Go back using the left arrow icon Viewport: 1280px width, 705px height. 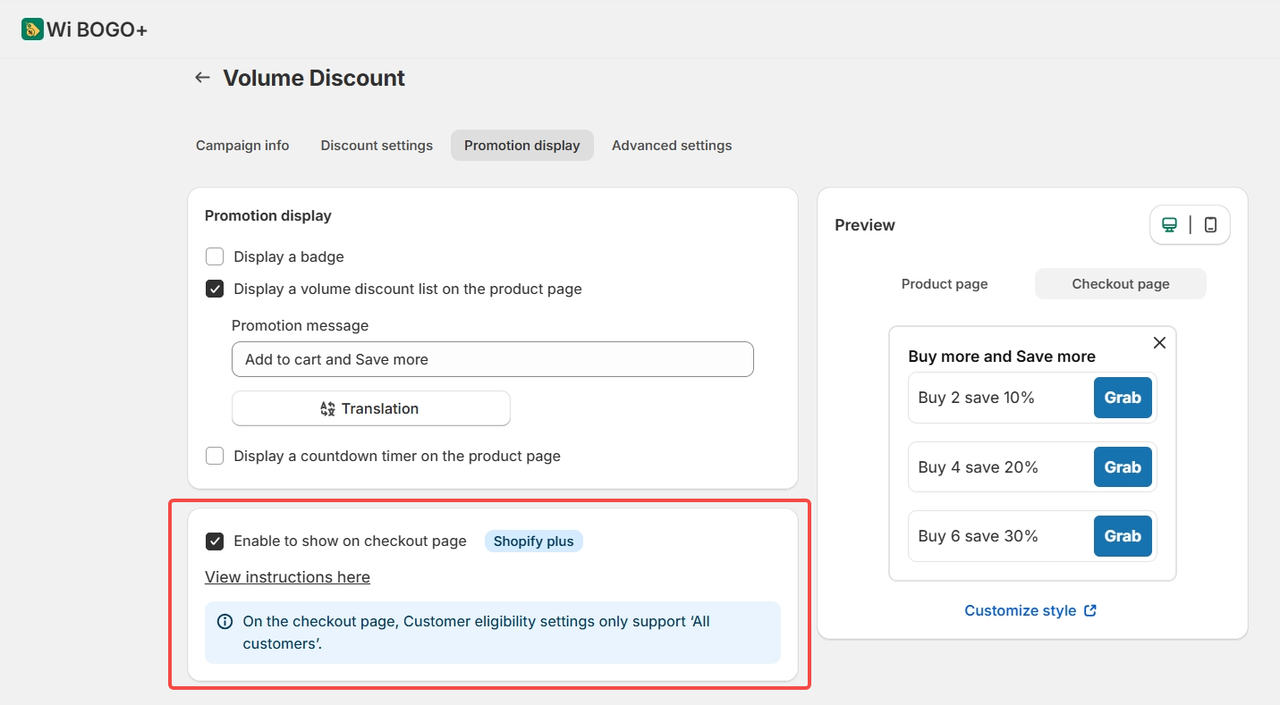(202, 78)
